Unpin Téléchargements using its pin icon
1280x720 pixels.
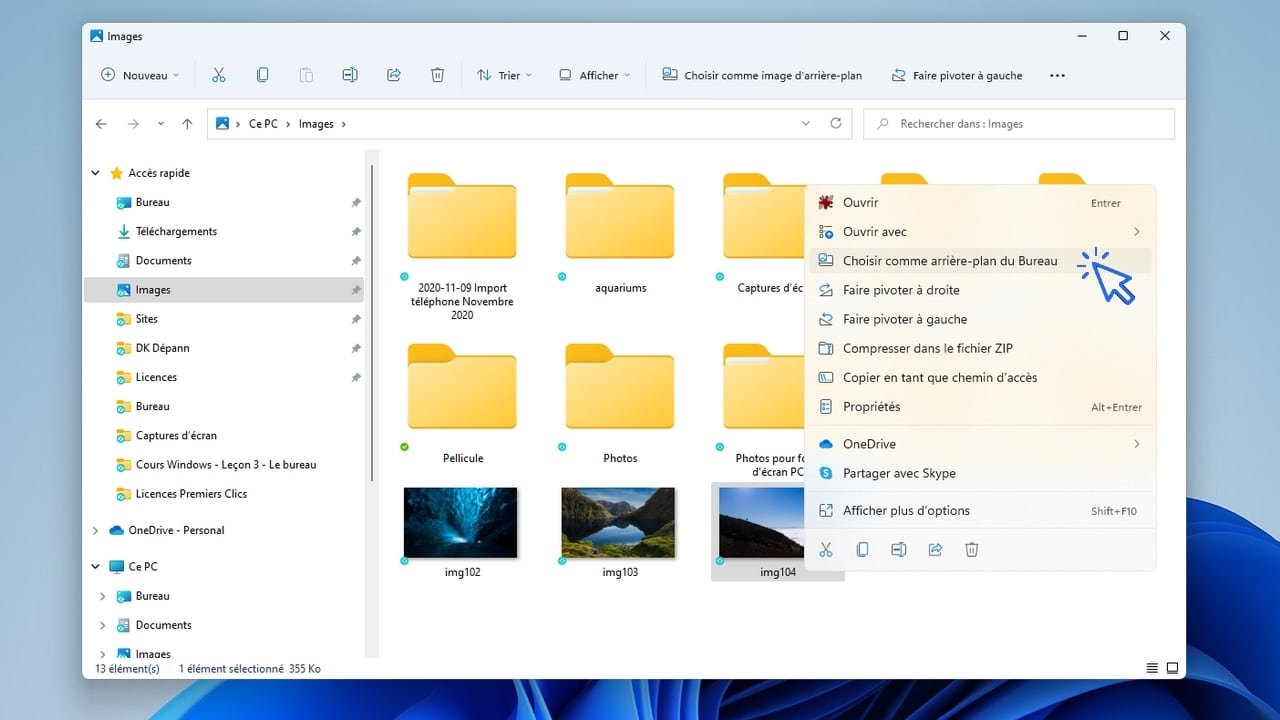click(x=355, y=232)
